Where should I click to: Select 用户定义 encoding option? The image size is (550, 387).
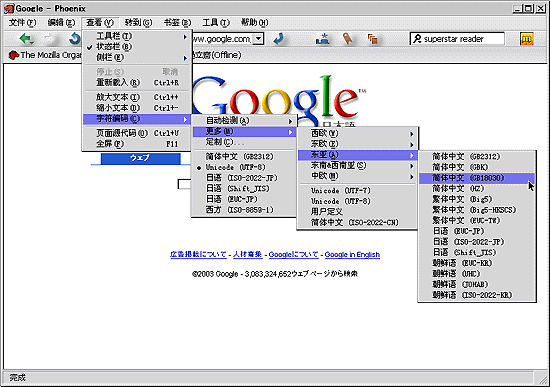pos(357,212)
